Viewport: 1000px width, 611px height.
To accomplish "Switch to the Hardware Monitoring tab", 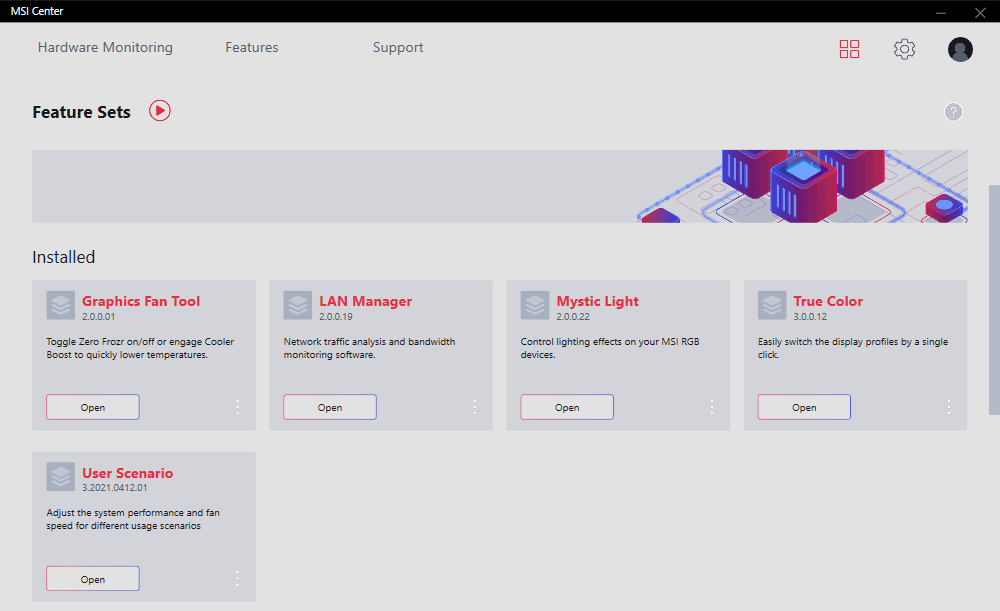I will pos(105,47).
